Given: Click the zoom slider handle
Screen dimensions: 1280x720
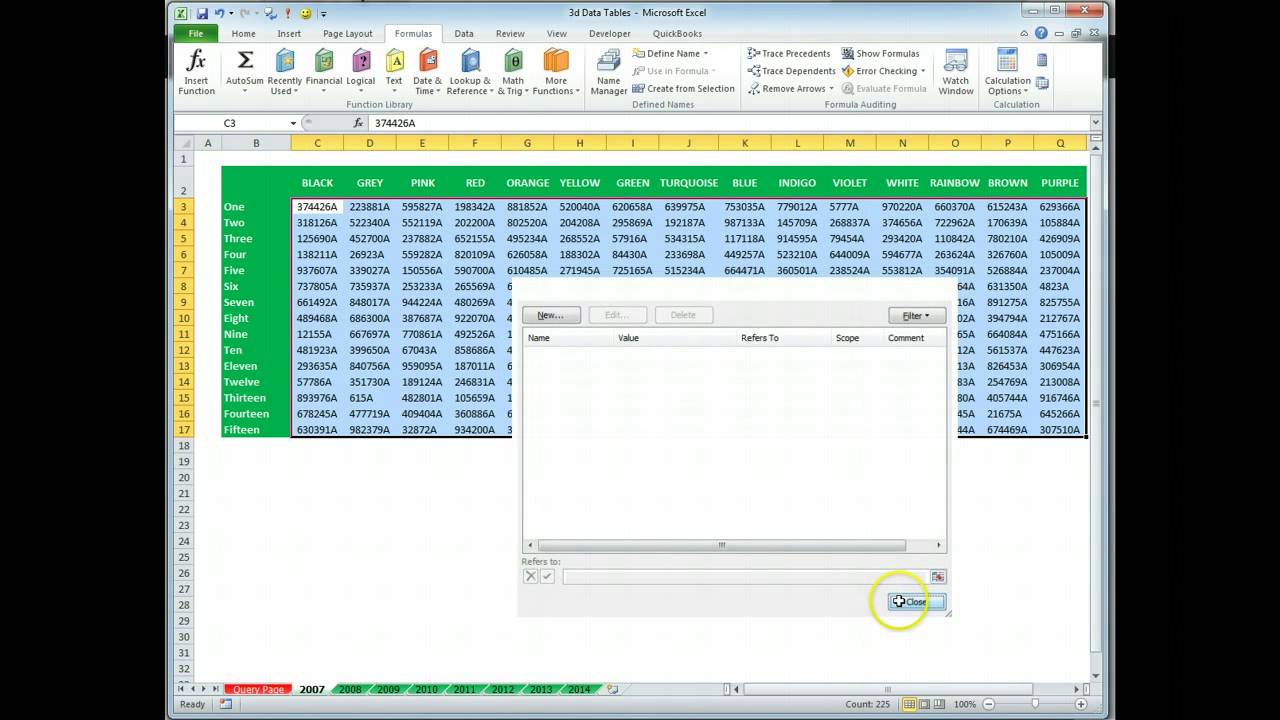Looking at the screenshot, I should pos(1034,704).
